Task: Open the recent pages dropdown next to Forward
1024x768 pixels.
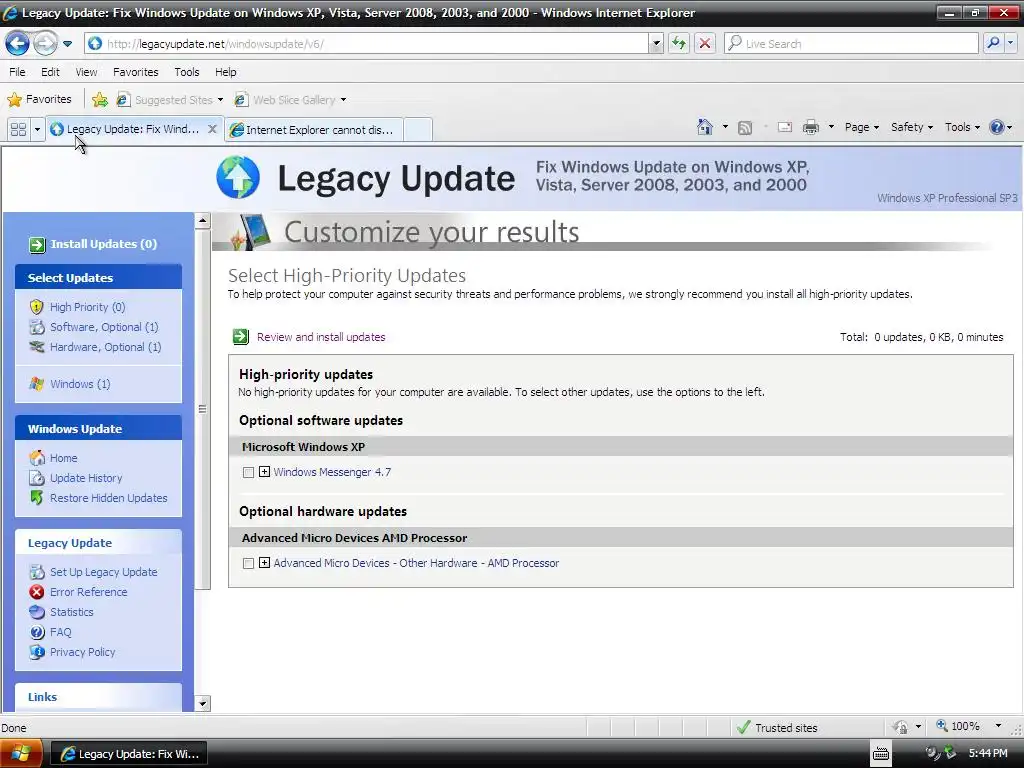Action: pos(67,44)
